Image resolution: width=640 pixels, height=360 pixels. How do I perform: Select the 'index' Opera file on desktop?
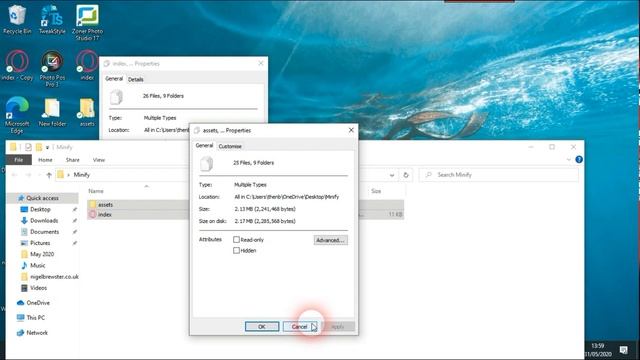coord(87,65)
